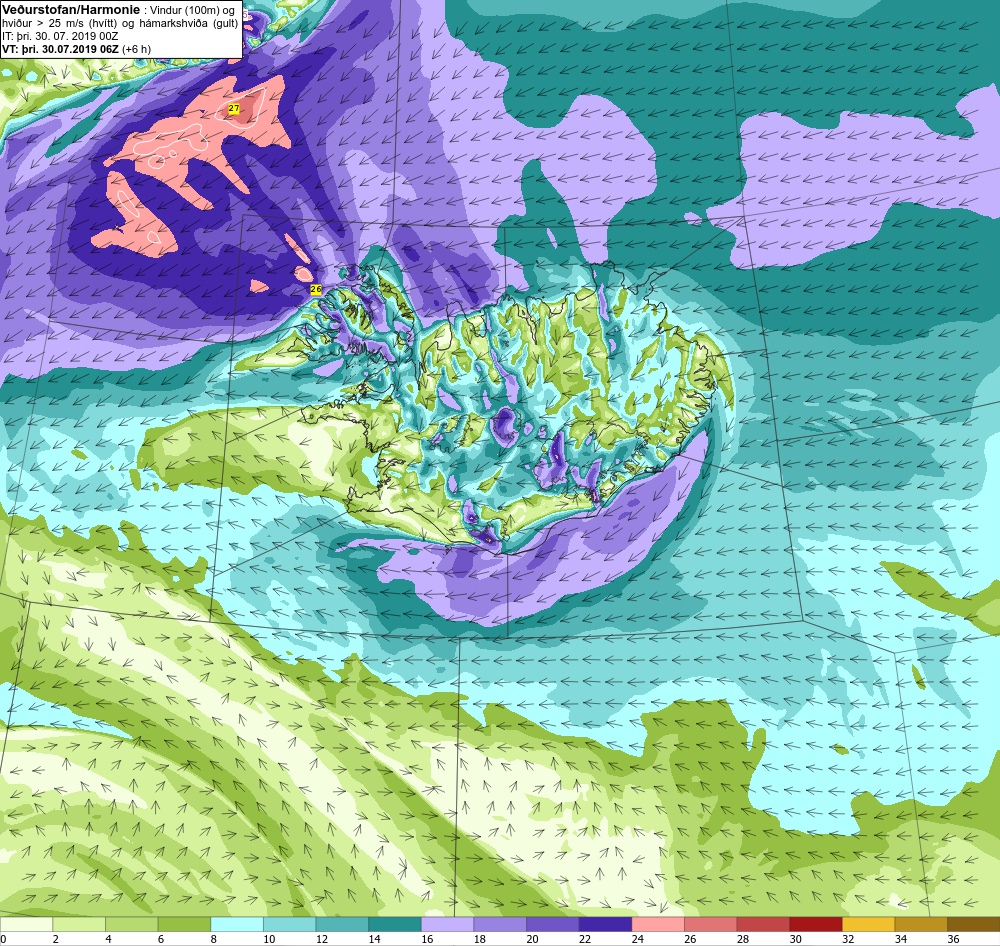
Task: Pick the salmon 26–28 m/s swatch
Action: coord(710,924)
